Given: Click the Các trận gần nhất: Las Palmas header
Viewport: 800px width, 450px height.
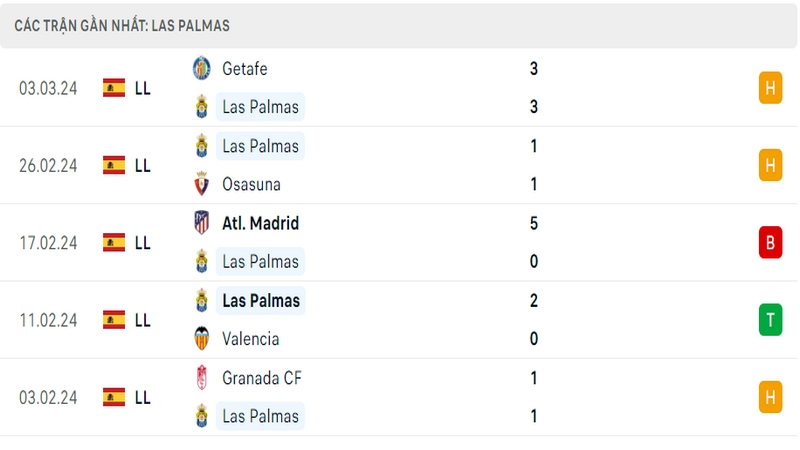Looking at the screenshot, I should (x=122, y=26).
